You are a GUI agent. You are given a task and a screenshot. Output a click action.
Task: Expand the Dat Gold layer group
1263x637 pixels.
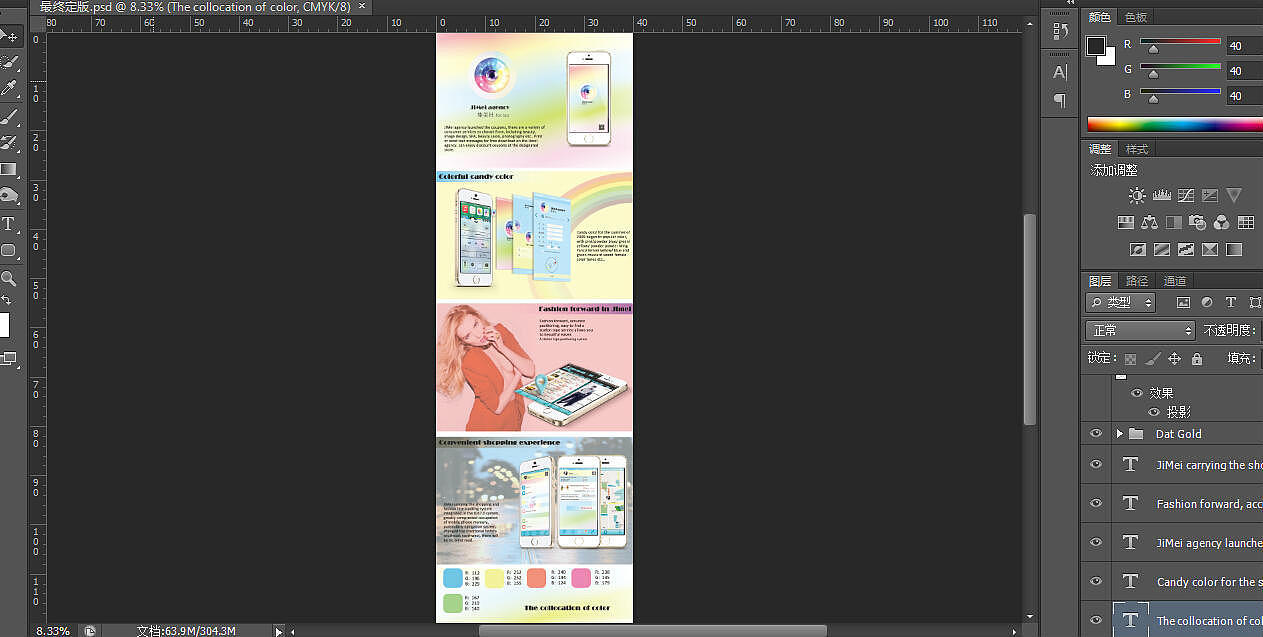click(x=1120, y=433)
